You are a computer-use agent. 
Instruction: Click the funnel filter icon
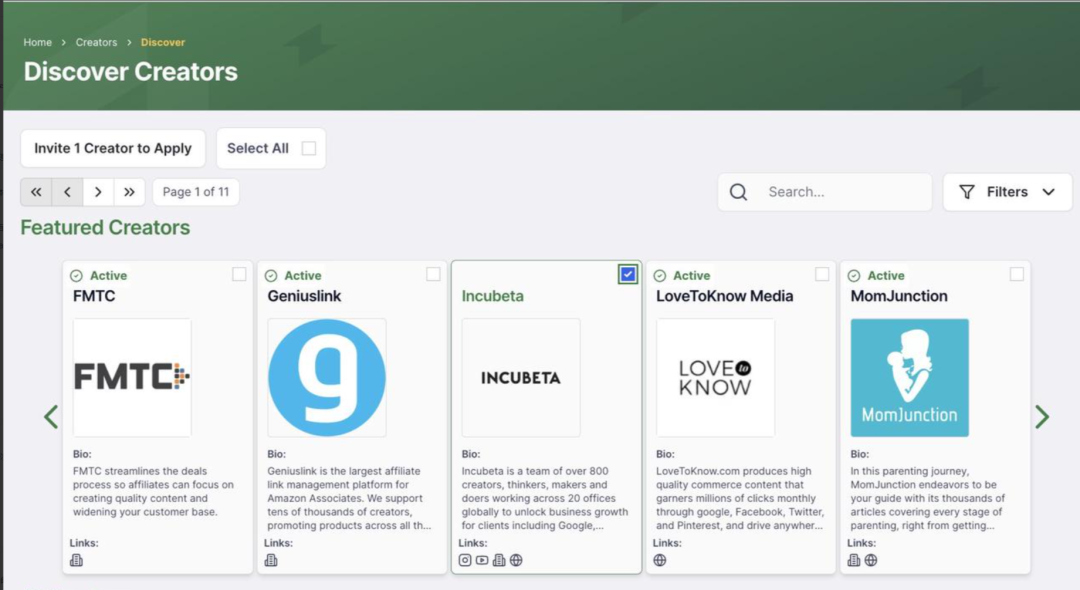coord(967,192)
